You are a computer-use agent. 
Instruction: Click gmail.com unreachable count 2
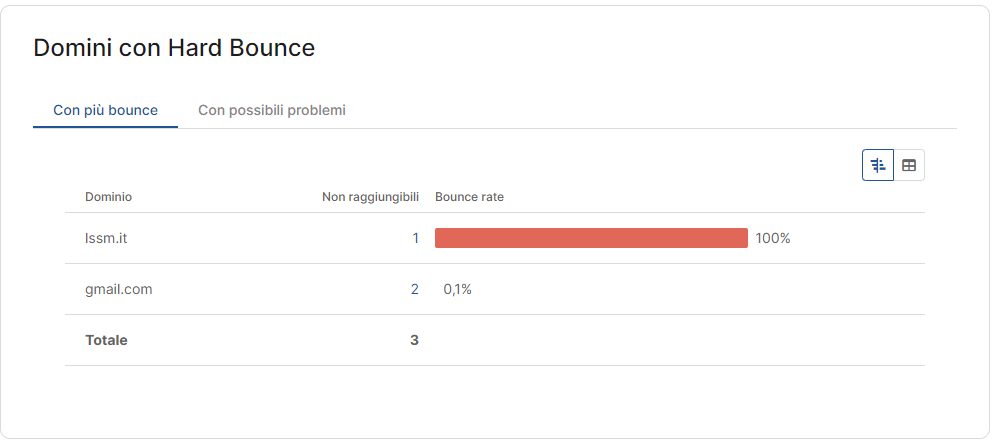(415, 289)
